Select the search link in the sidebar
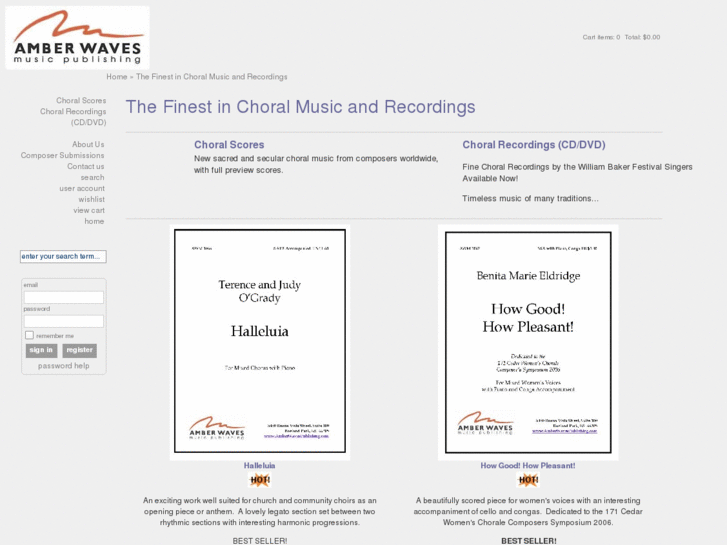This screenshot has width=727, height=545. point(92,177)
